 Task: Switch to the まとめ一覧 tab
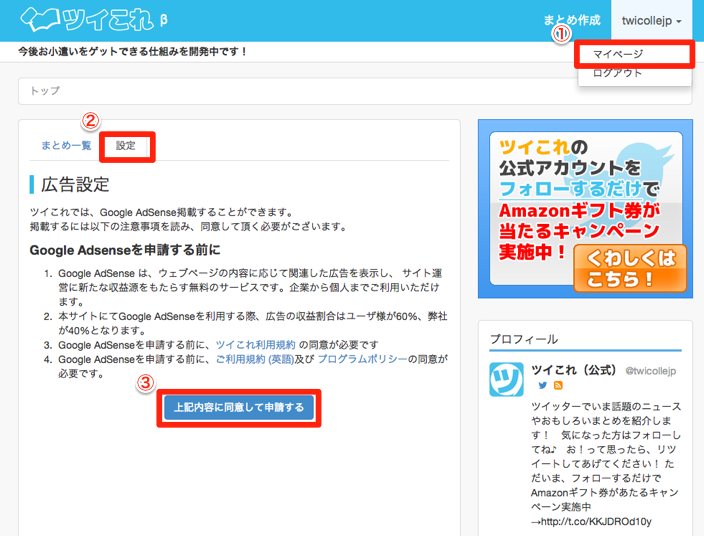66,145
